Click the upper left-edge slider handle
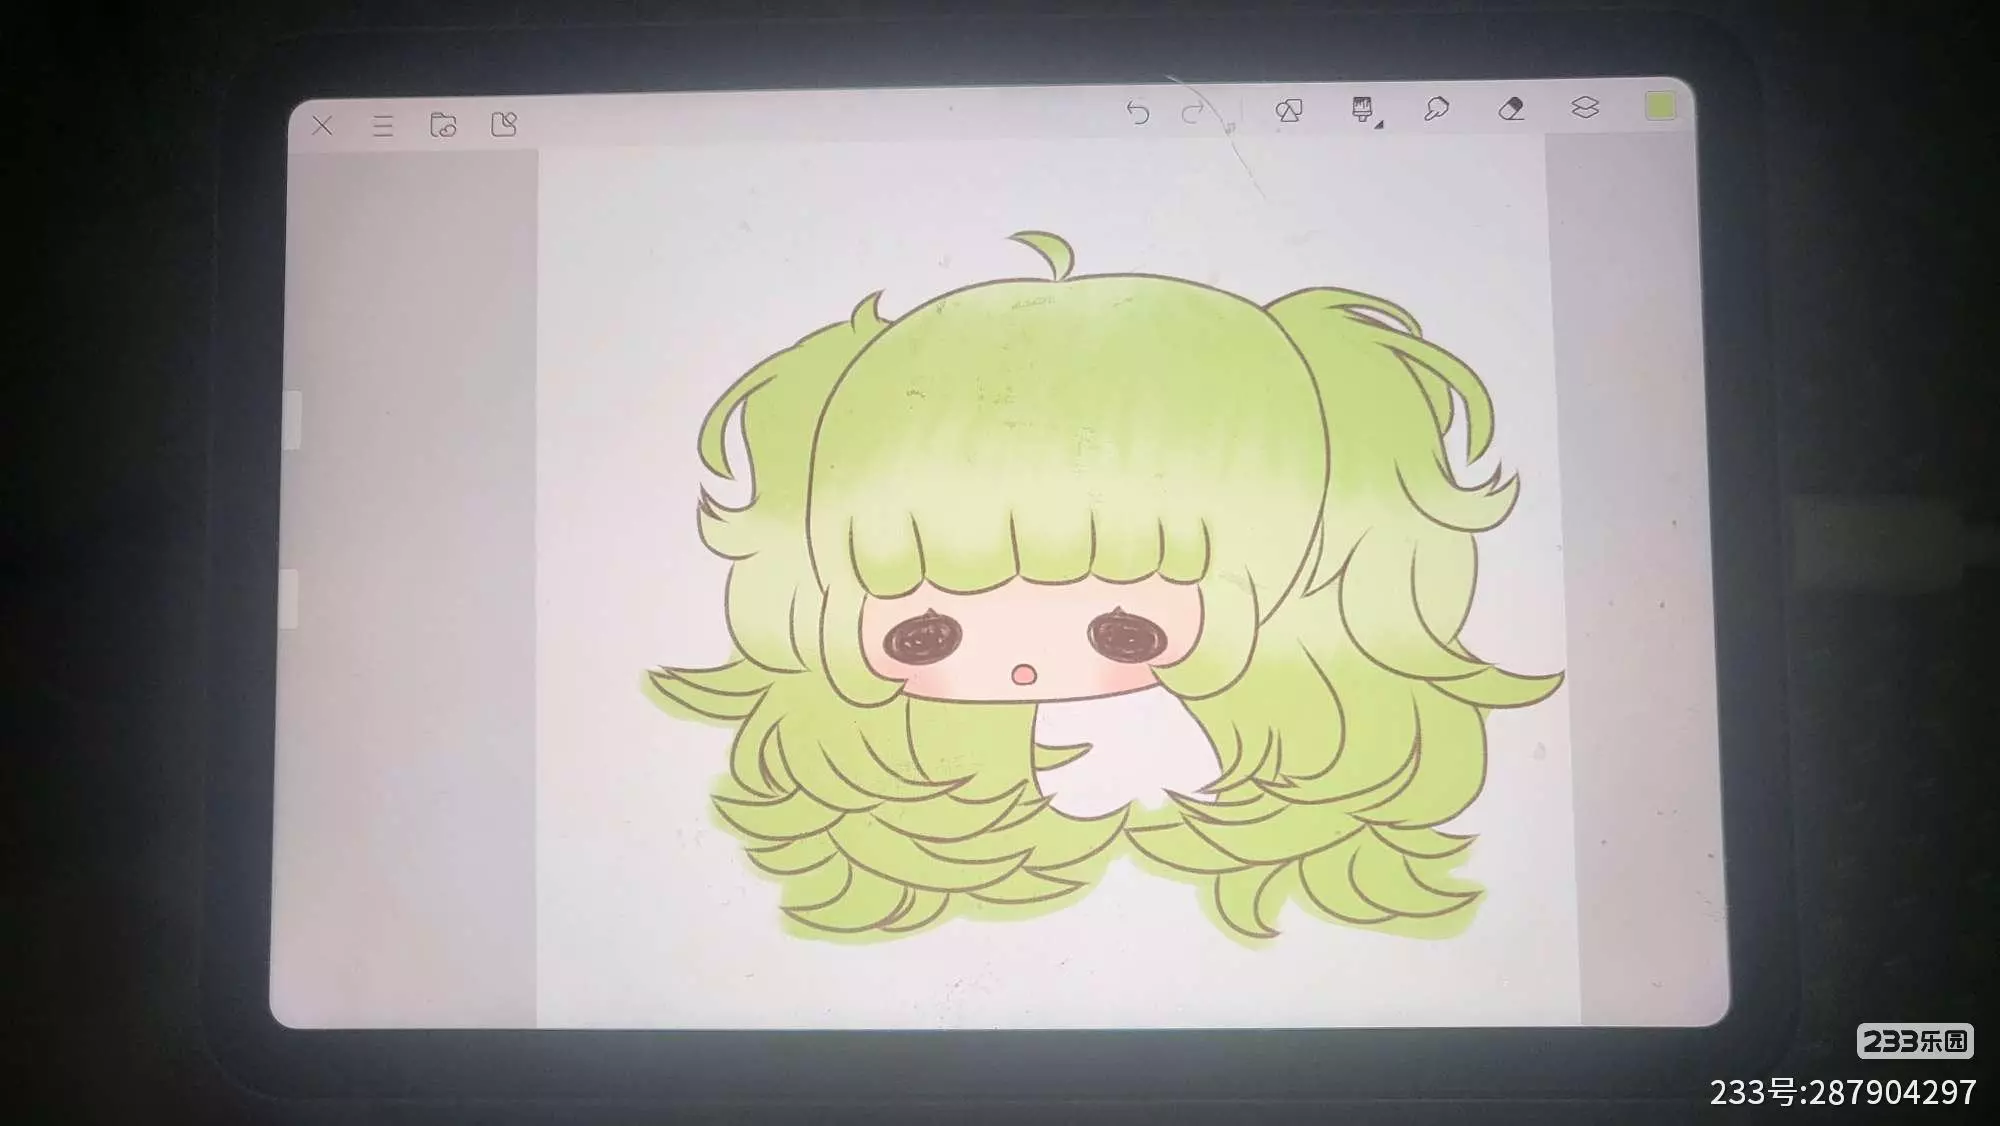The width and height of the screenshot is (2000, 1126). point(292,420)
